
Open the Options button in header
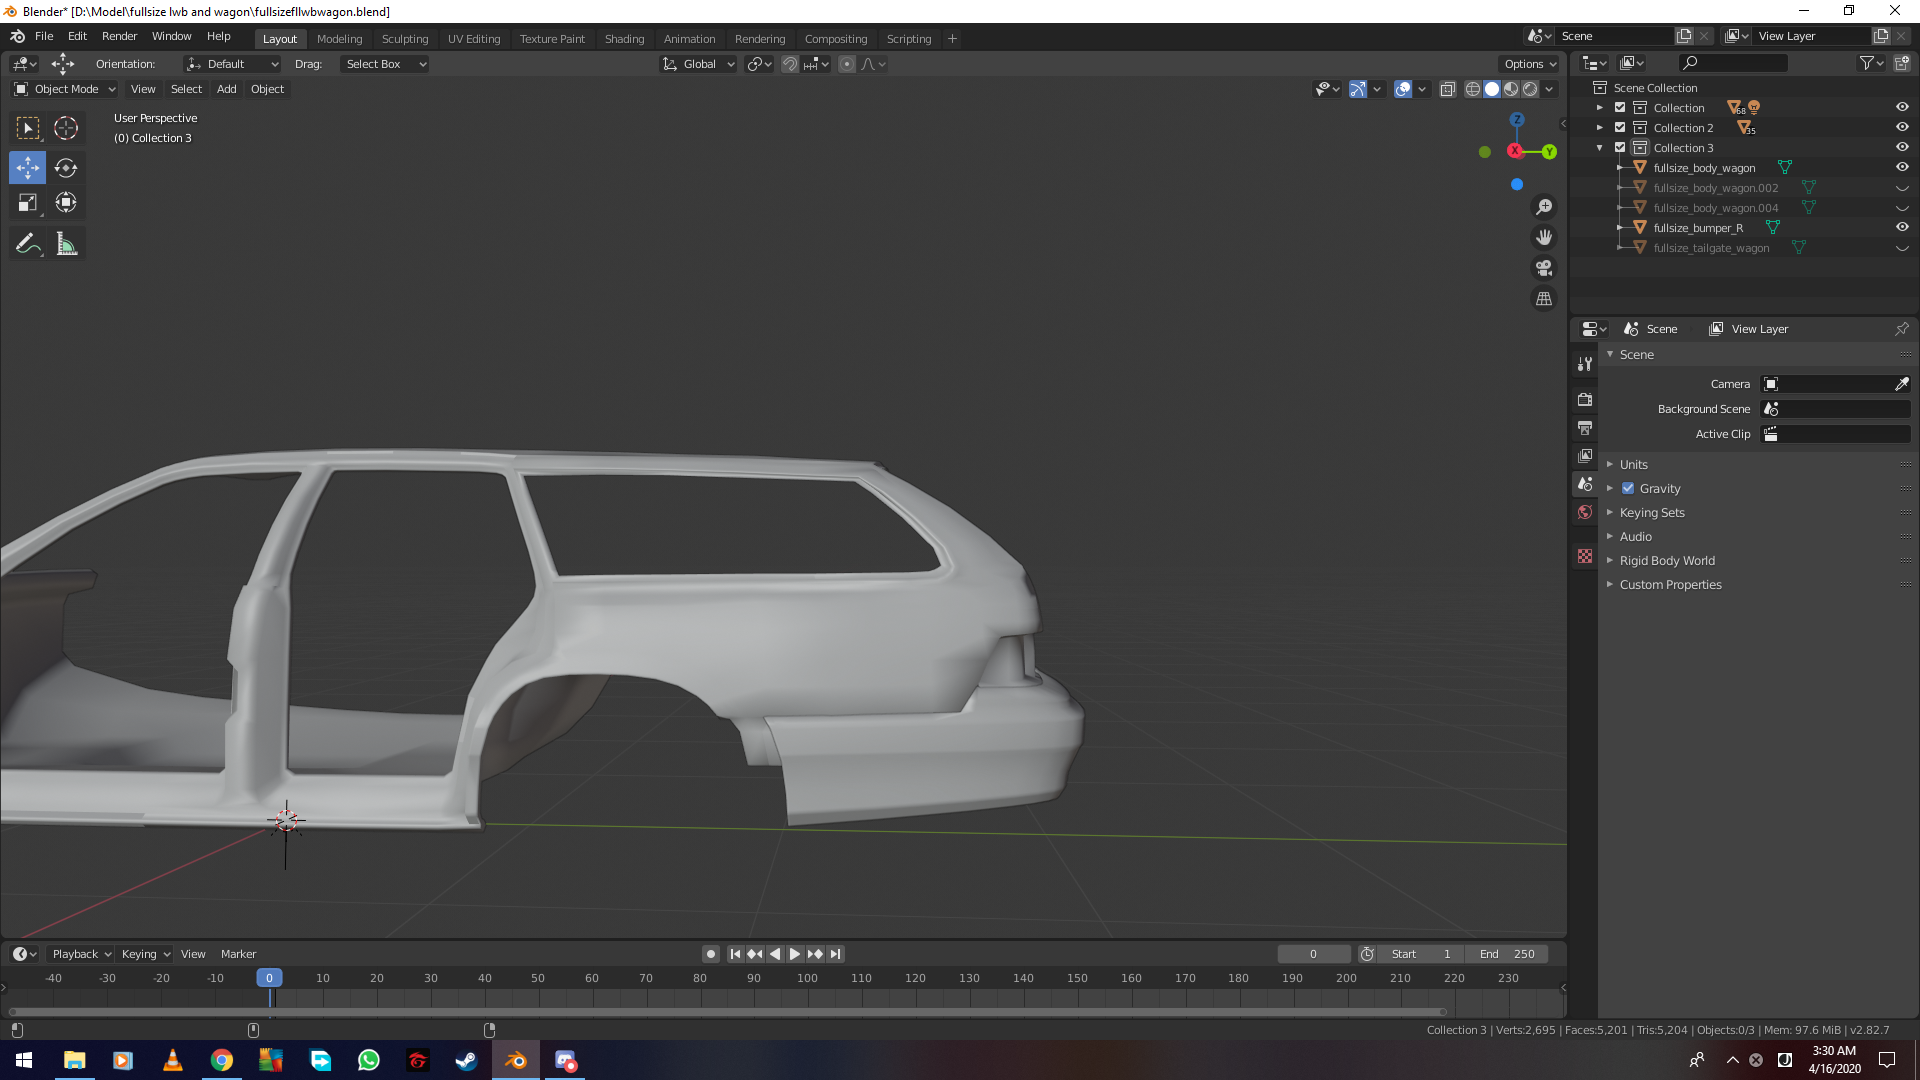pyautogui.click(x=1530, y=64)
